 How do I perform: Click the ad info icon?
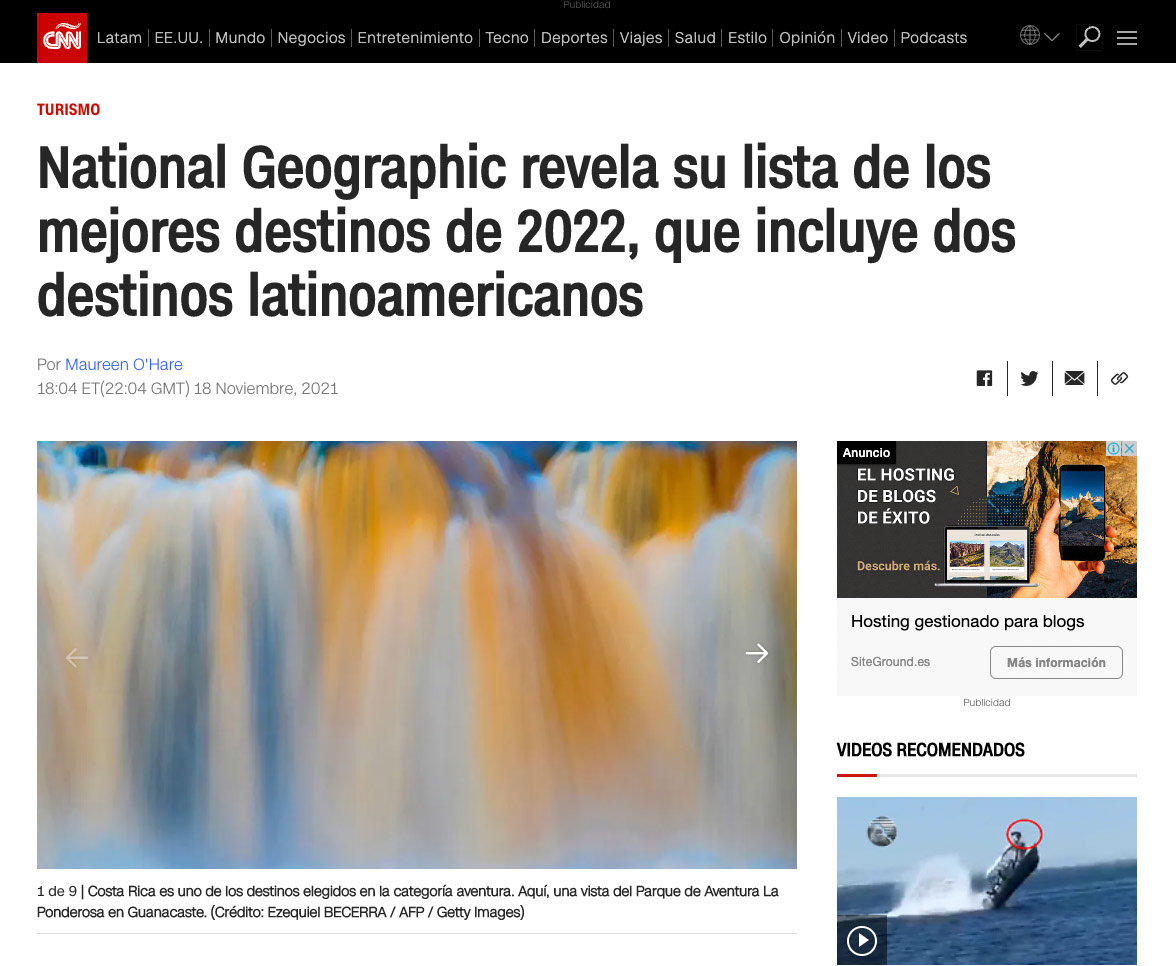pos(1114,448)
